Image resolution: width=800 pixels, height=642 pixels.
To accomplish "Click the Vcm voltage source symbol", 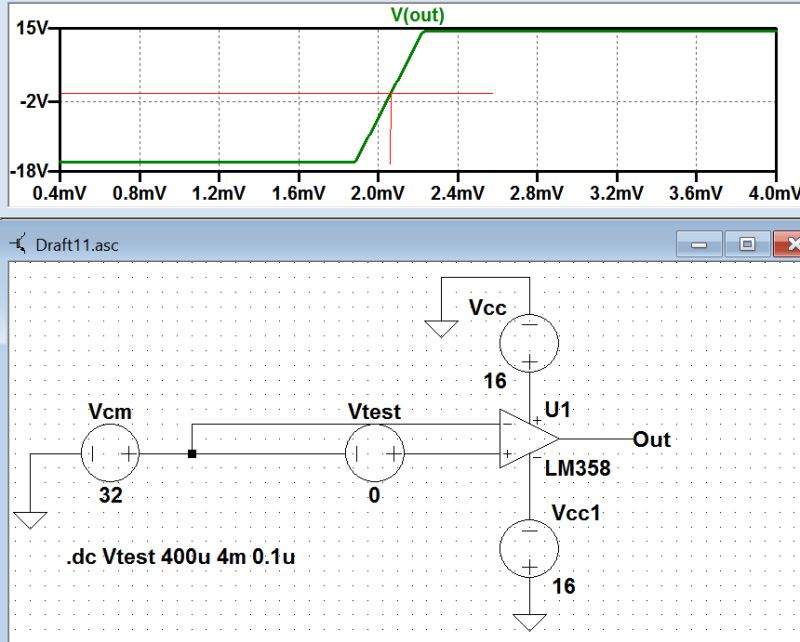I will pos(108,452).
